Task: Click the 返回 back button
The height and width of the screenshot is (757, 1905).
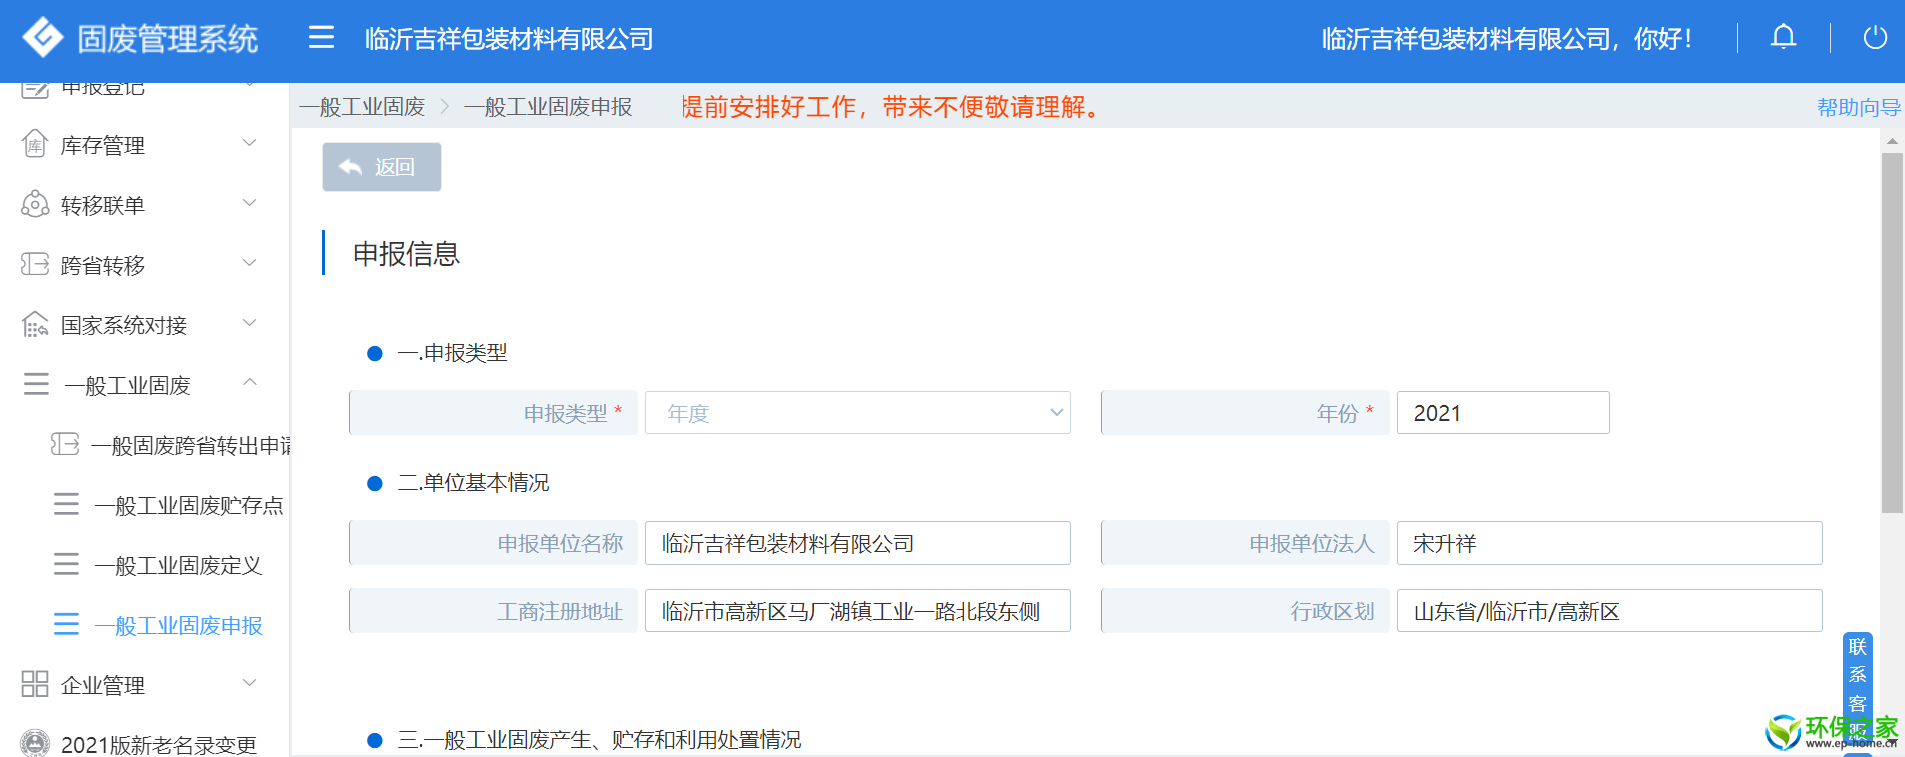Action: tap(381, 167)
